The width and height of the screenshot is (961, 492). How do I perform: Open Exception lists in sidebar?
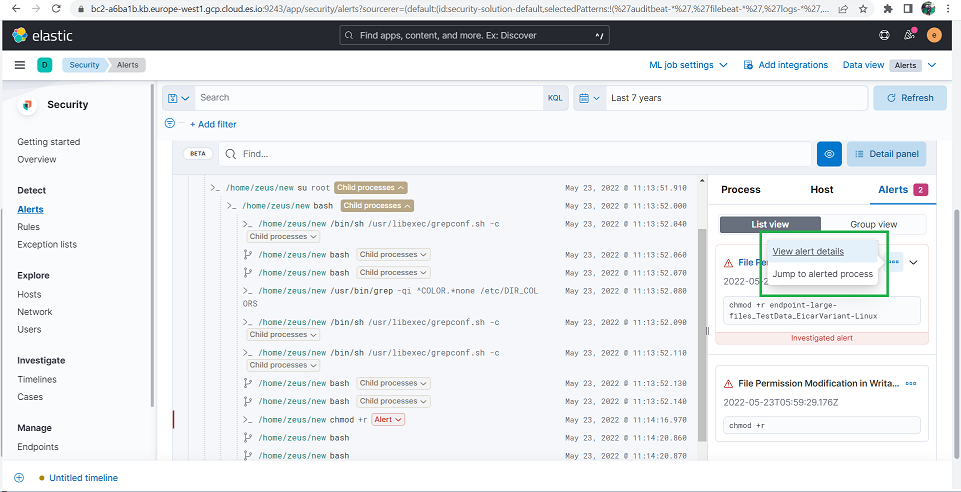tap(47, 244)
